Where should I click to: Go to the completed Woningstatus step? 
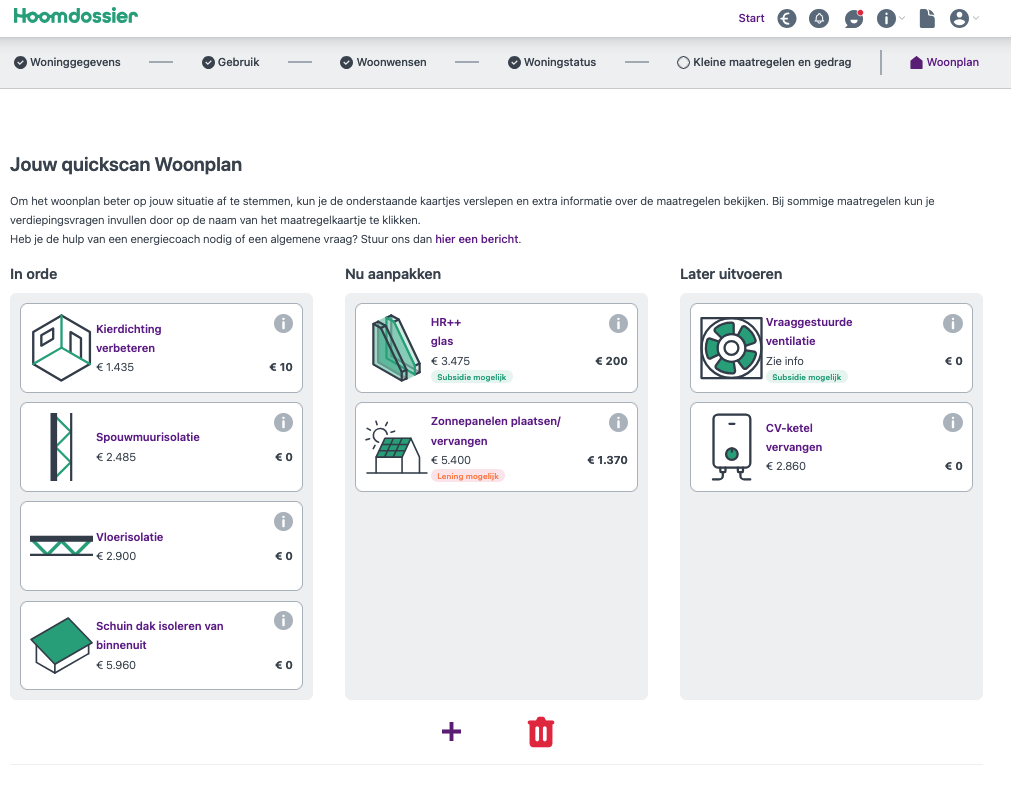[x=552, y=62]
